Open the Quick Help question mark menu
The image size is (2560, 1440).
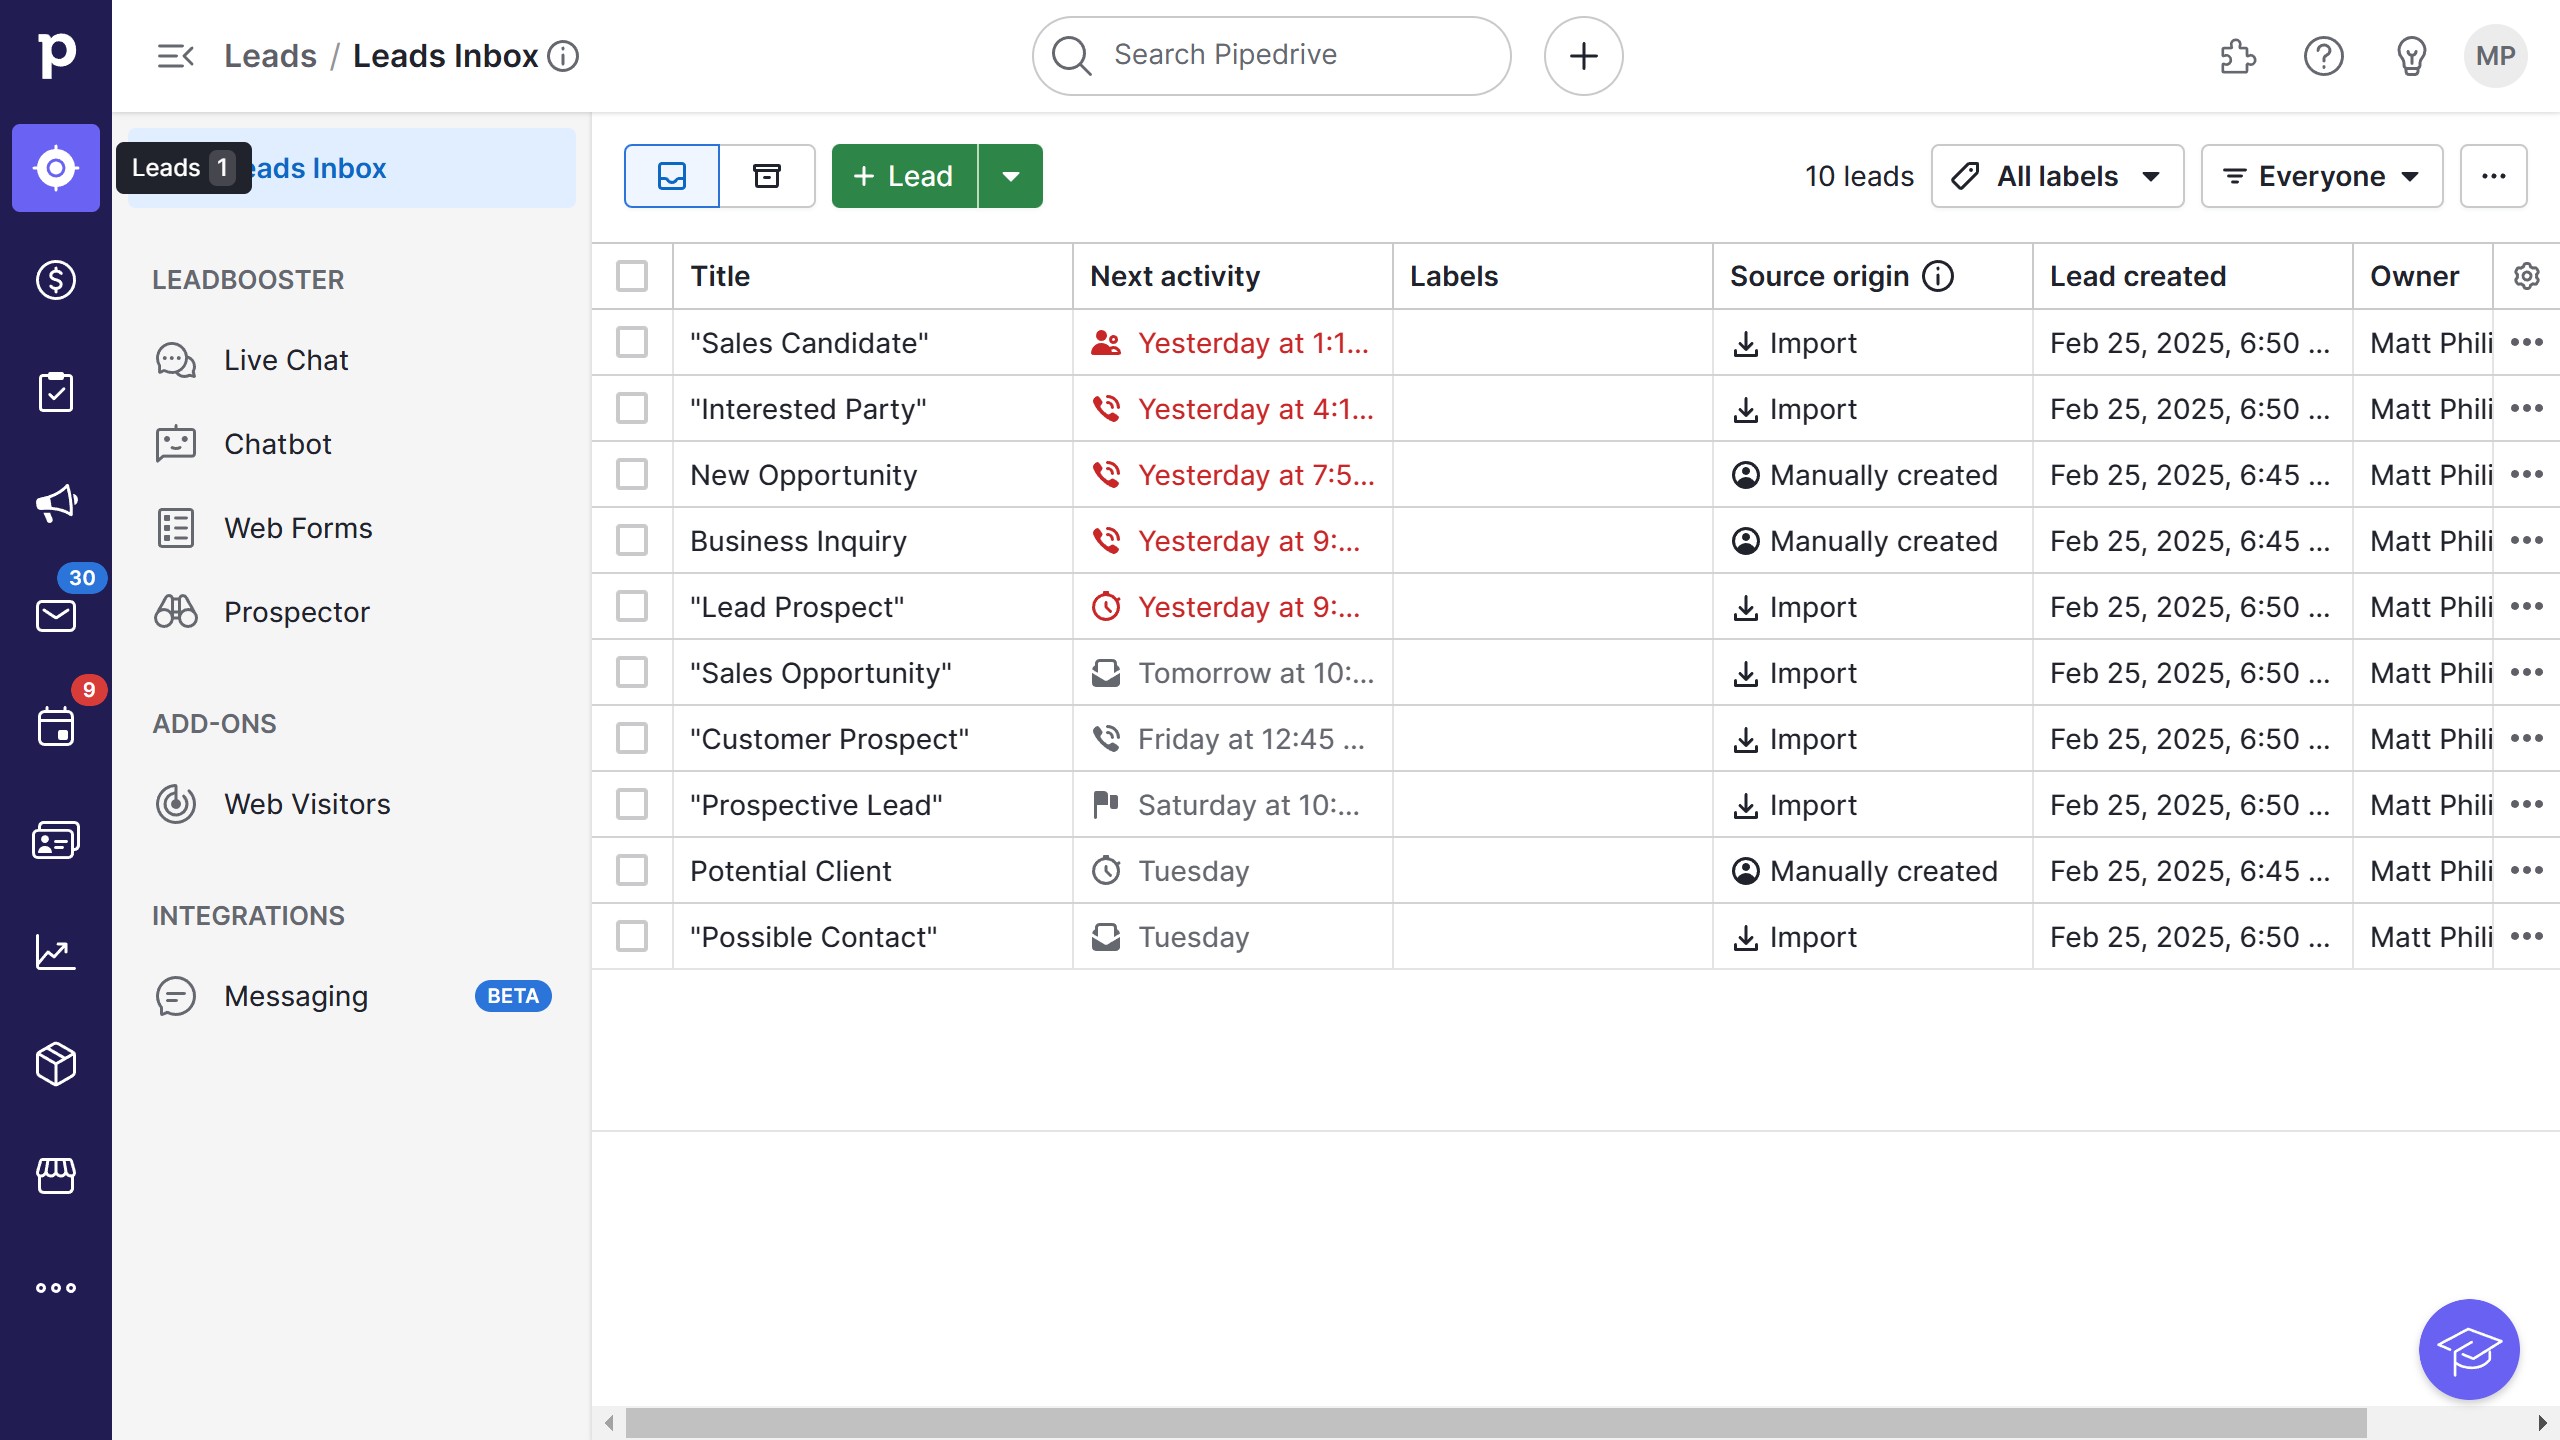coord(2323,56)
